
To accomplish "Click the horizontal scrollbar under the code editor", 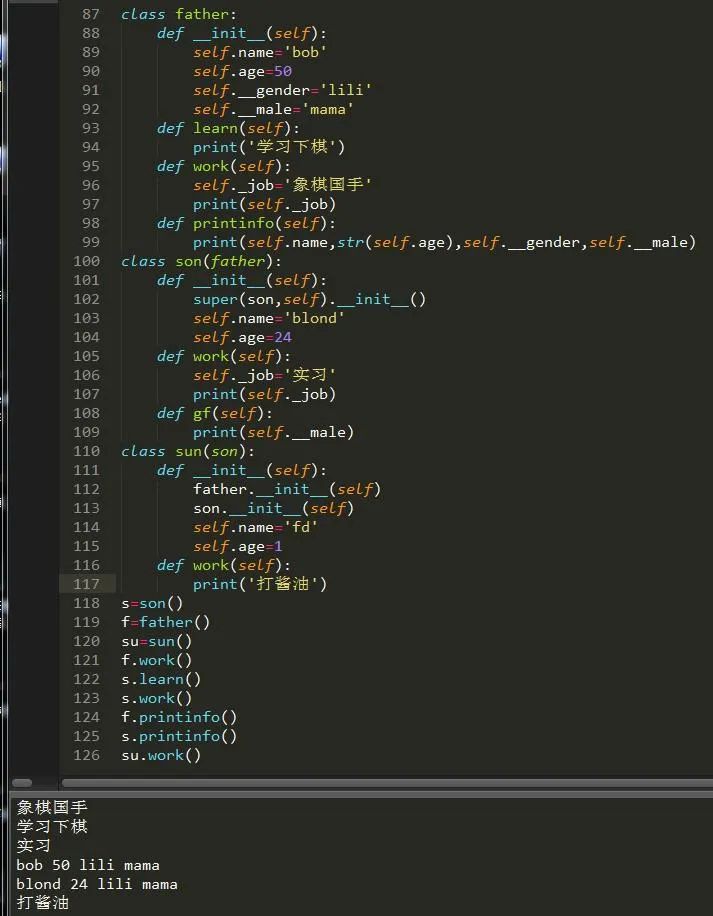I will (387, 783).
